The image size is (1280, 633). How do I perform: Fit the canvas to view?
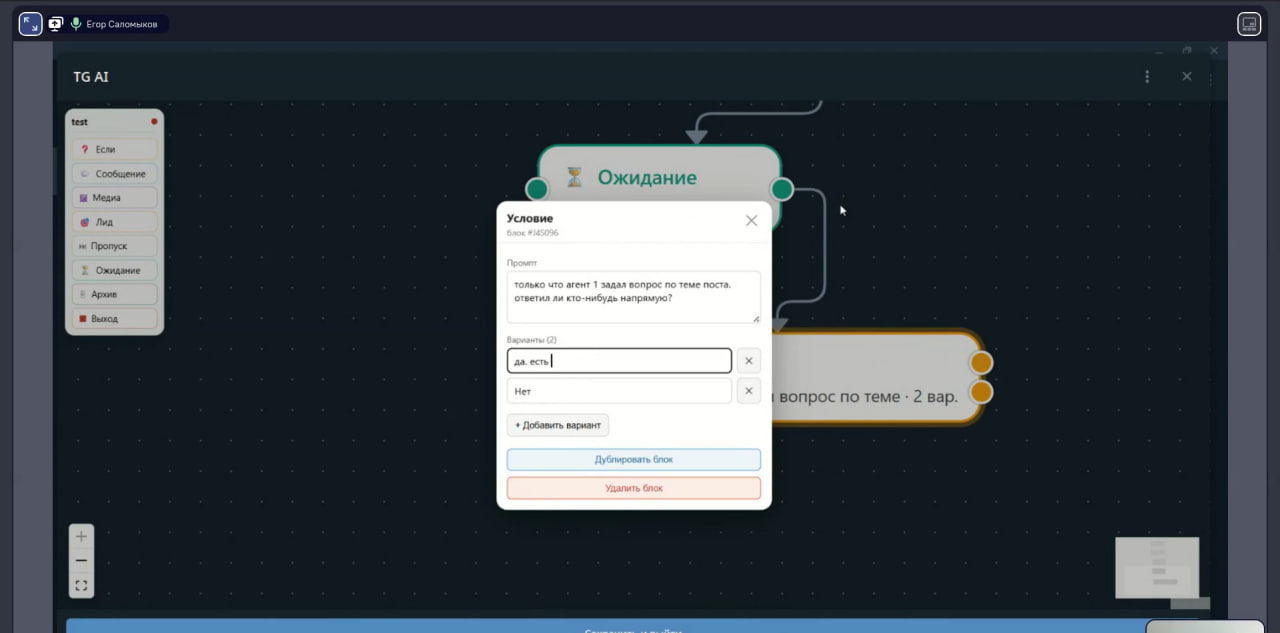point(81,586)
